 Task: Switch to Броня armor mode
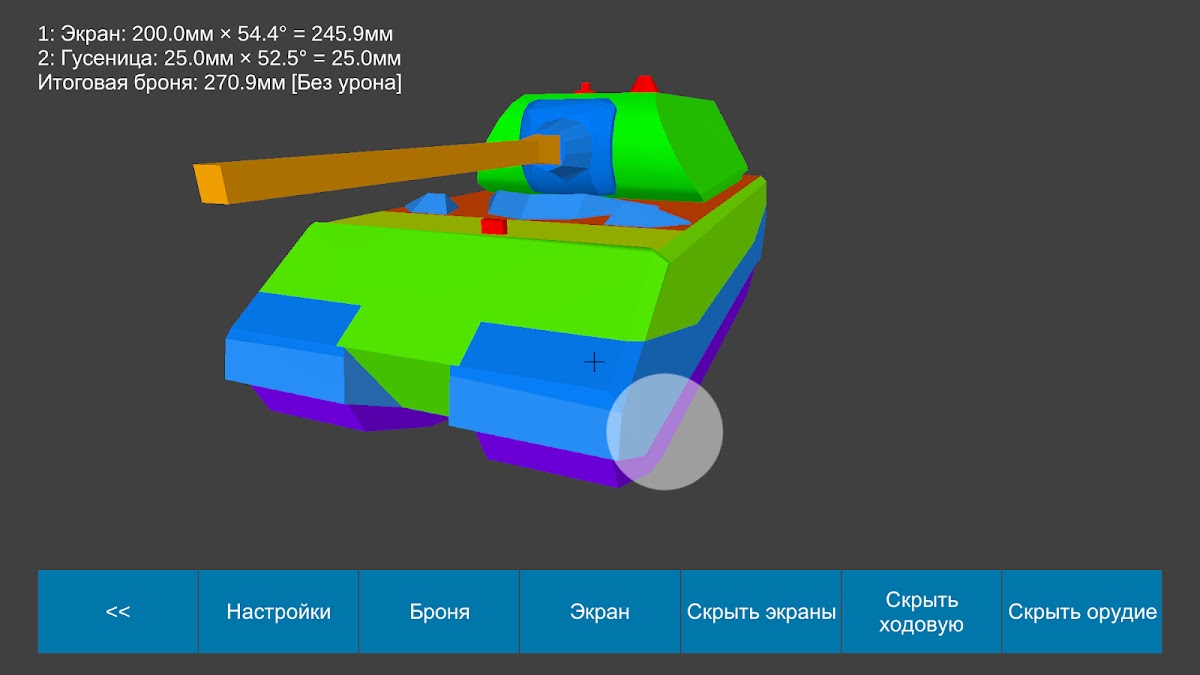[439, 612]
